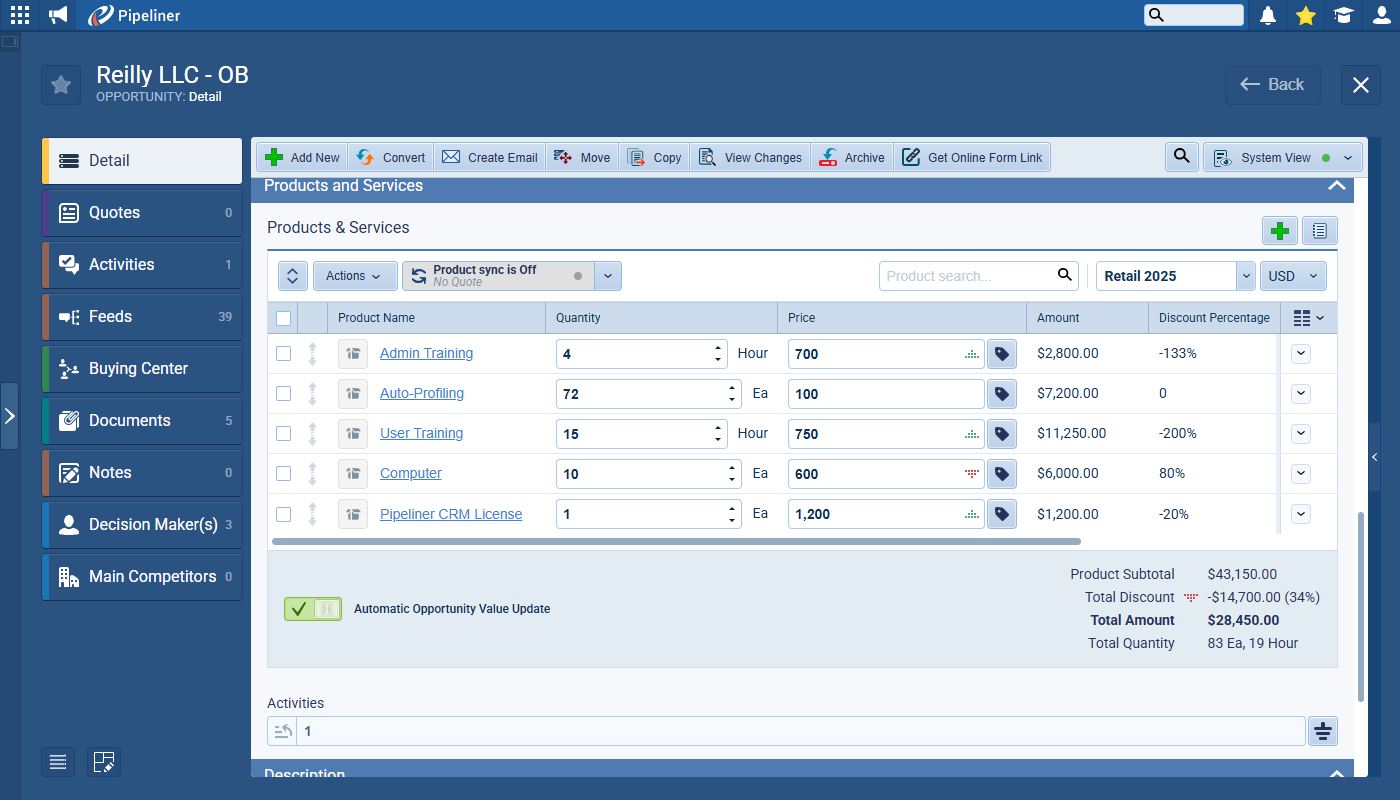1400x800 pixels.
Task: Open the app grid launcher icon
Action: click(x=20, y=15)
